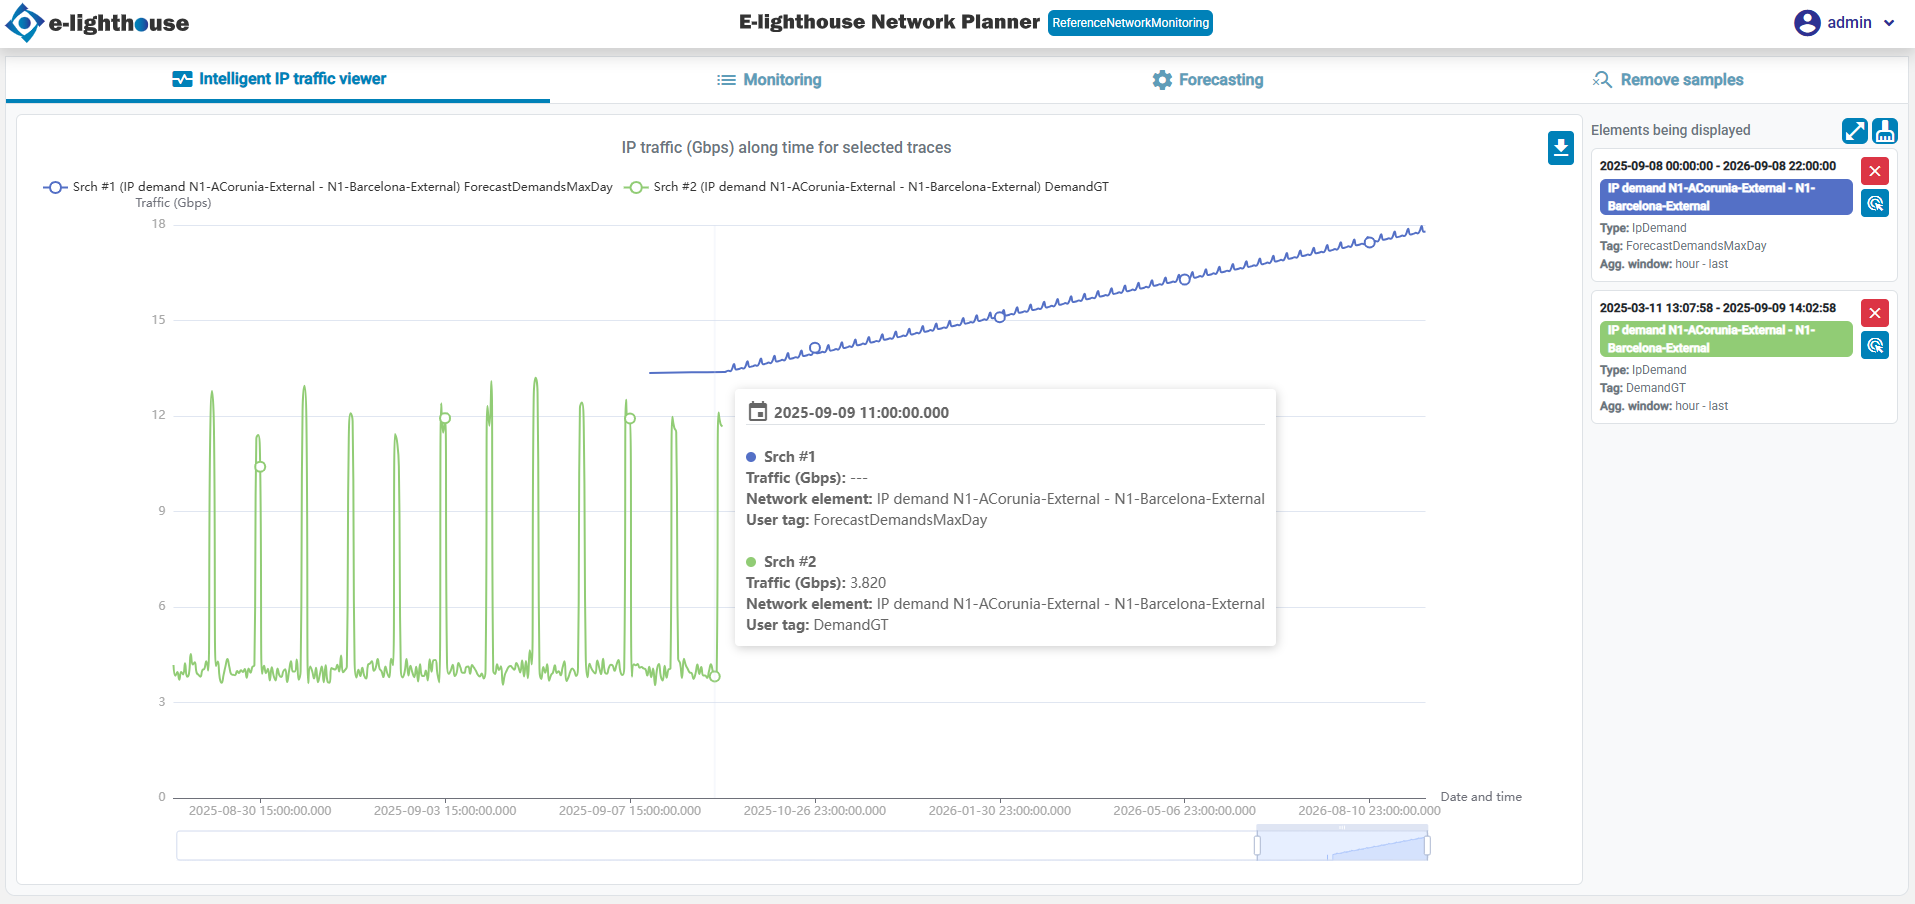Click the blue IP demand label in first card
This screenshot has width=1915, height=904.
[x=1725, y=197]
